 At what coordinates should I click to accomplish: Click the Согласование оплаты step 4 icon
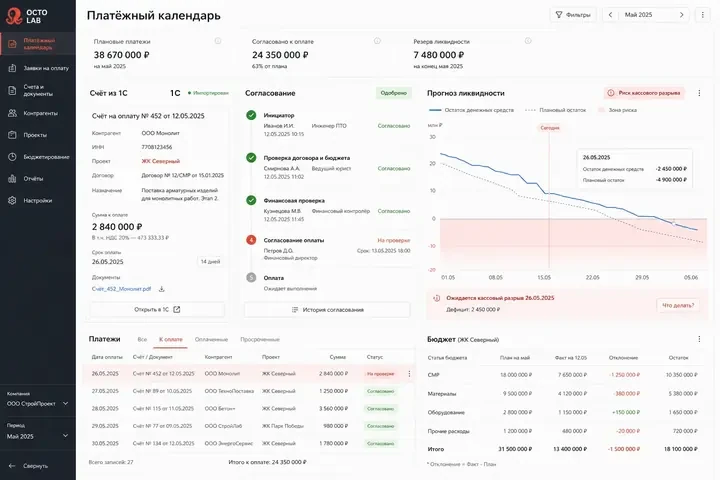point(251,240)
